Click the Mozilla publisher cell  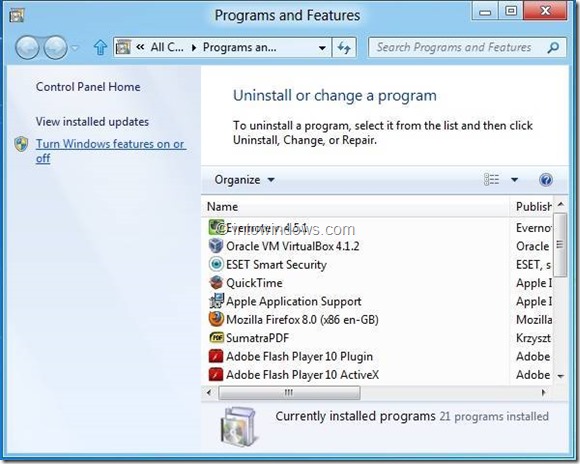(x=534, y=320)
